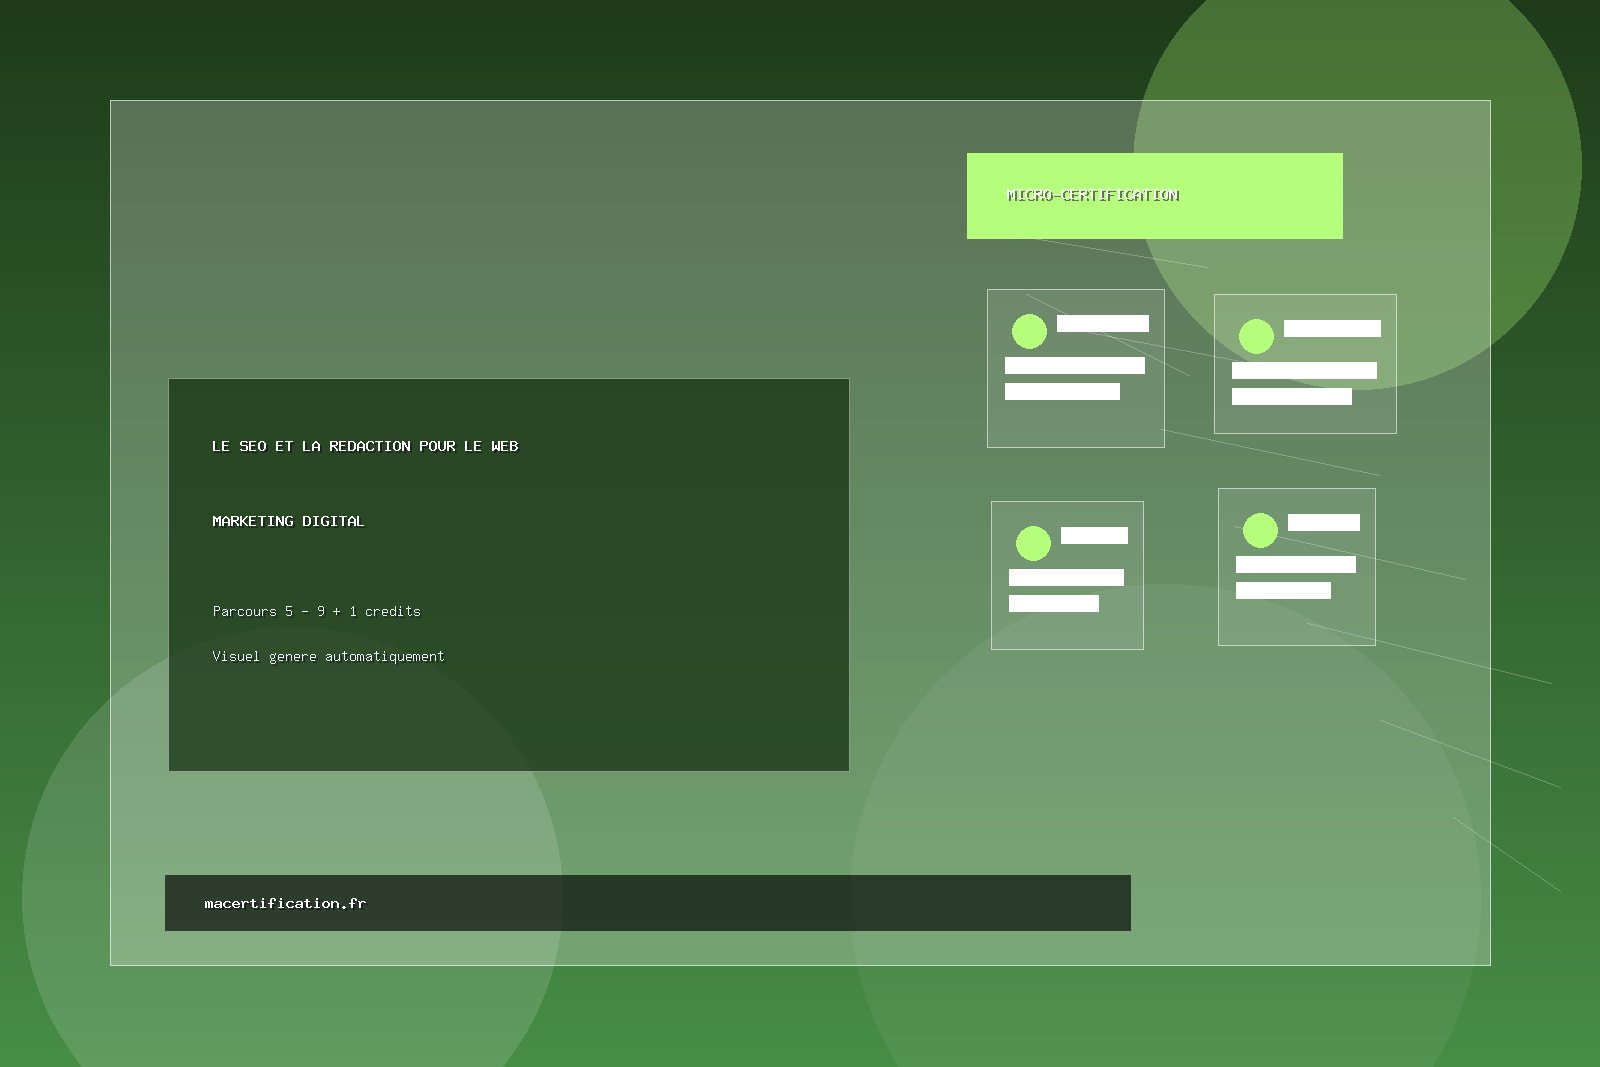Select the MICRO-CERTIFICATION green badge
The width and height of the screenshot is (1600, 1067).
[1154, 196]
